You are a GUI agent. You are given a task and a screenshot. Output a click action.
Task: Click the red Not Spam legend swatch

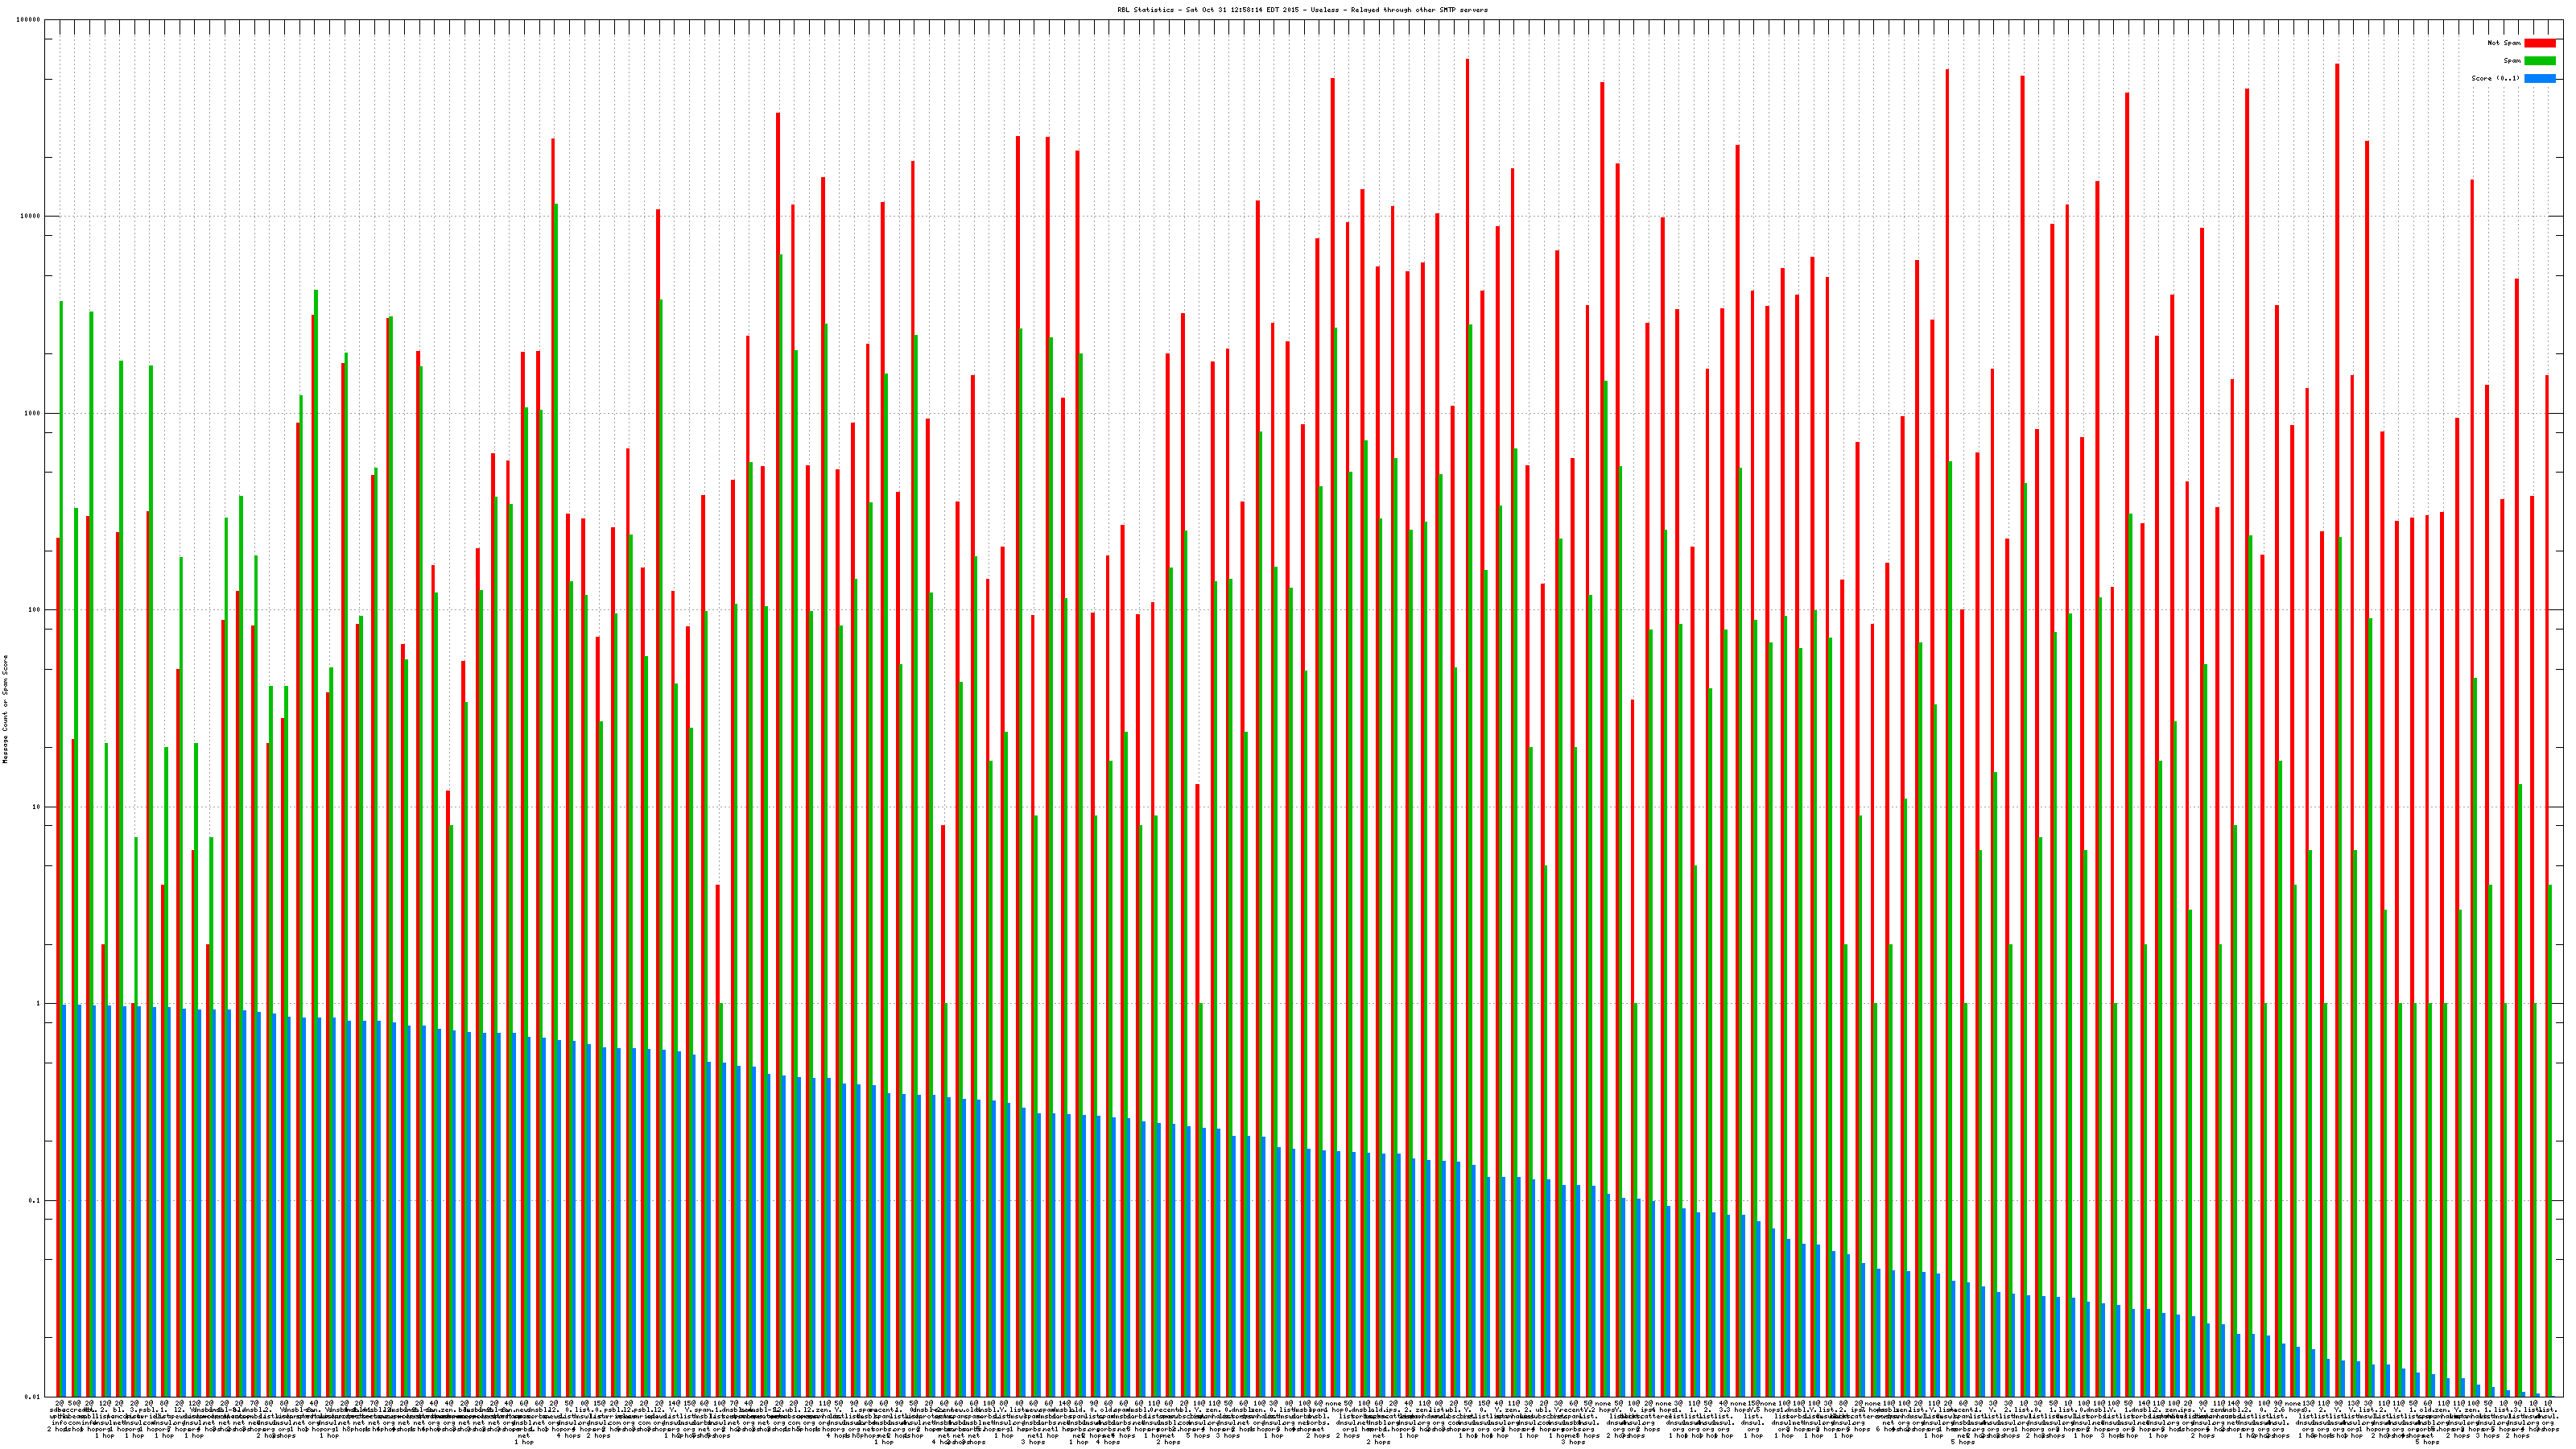(x=2539, y=43)
